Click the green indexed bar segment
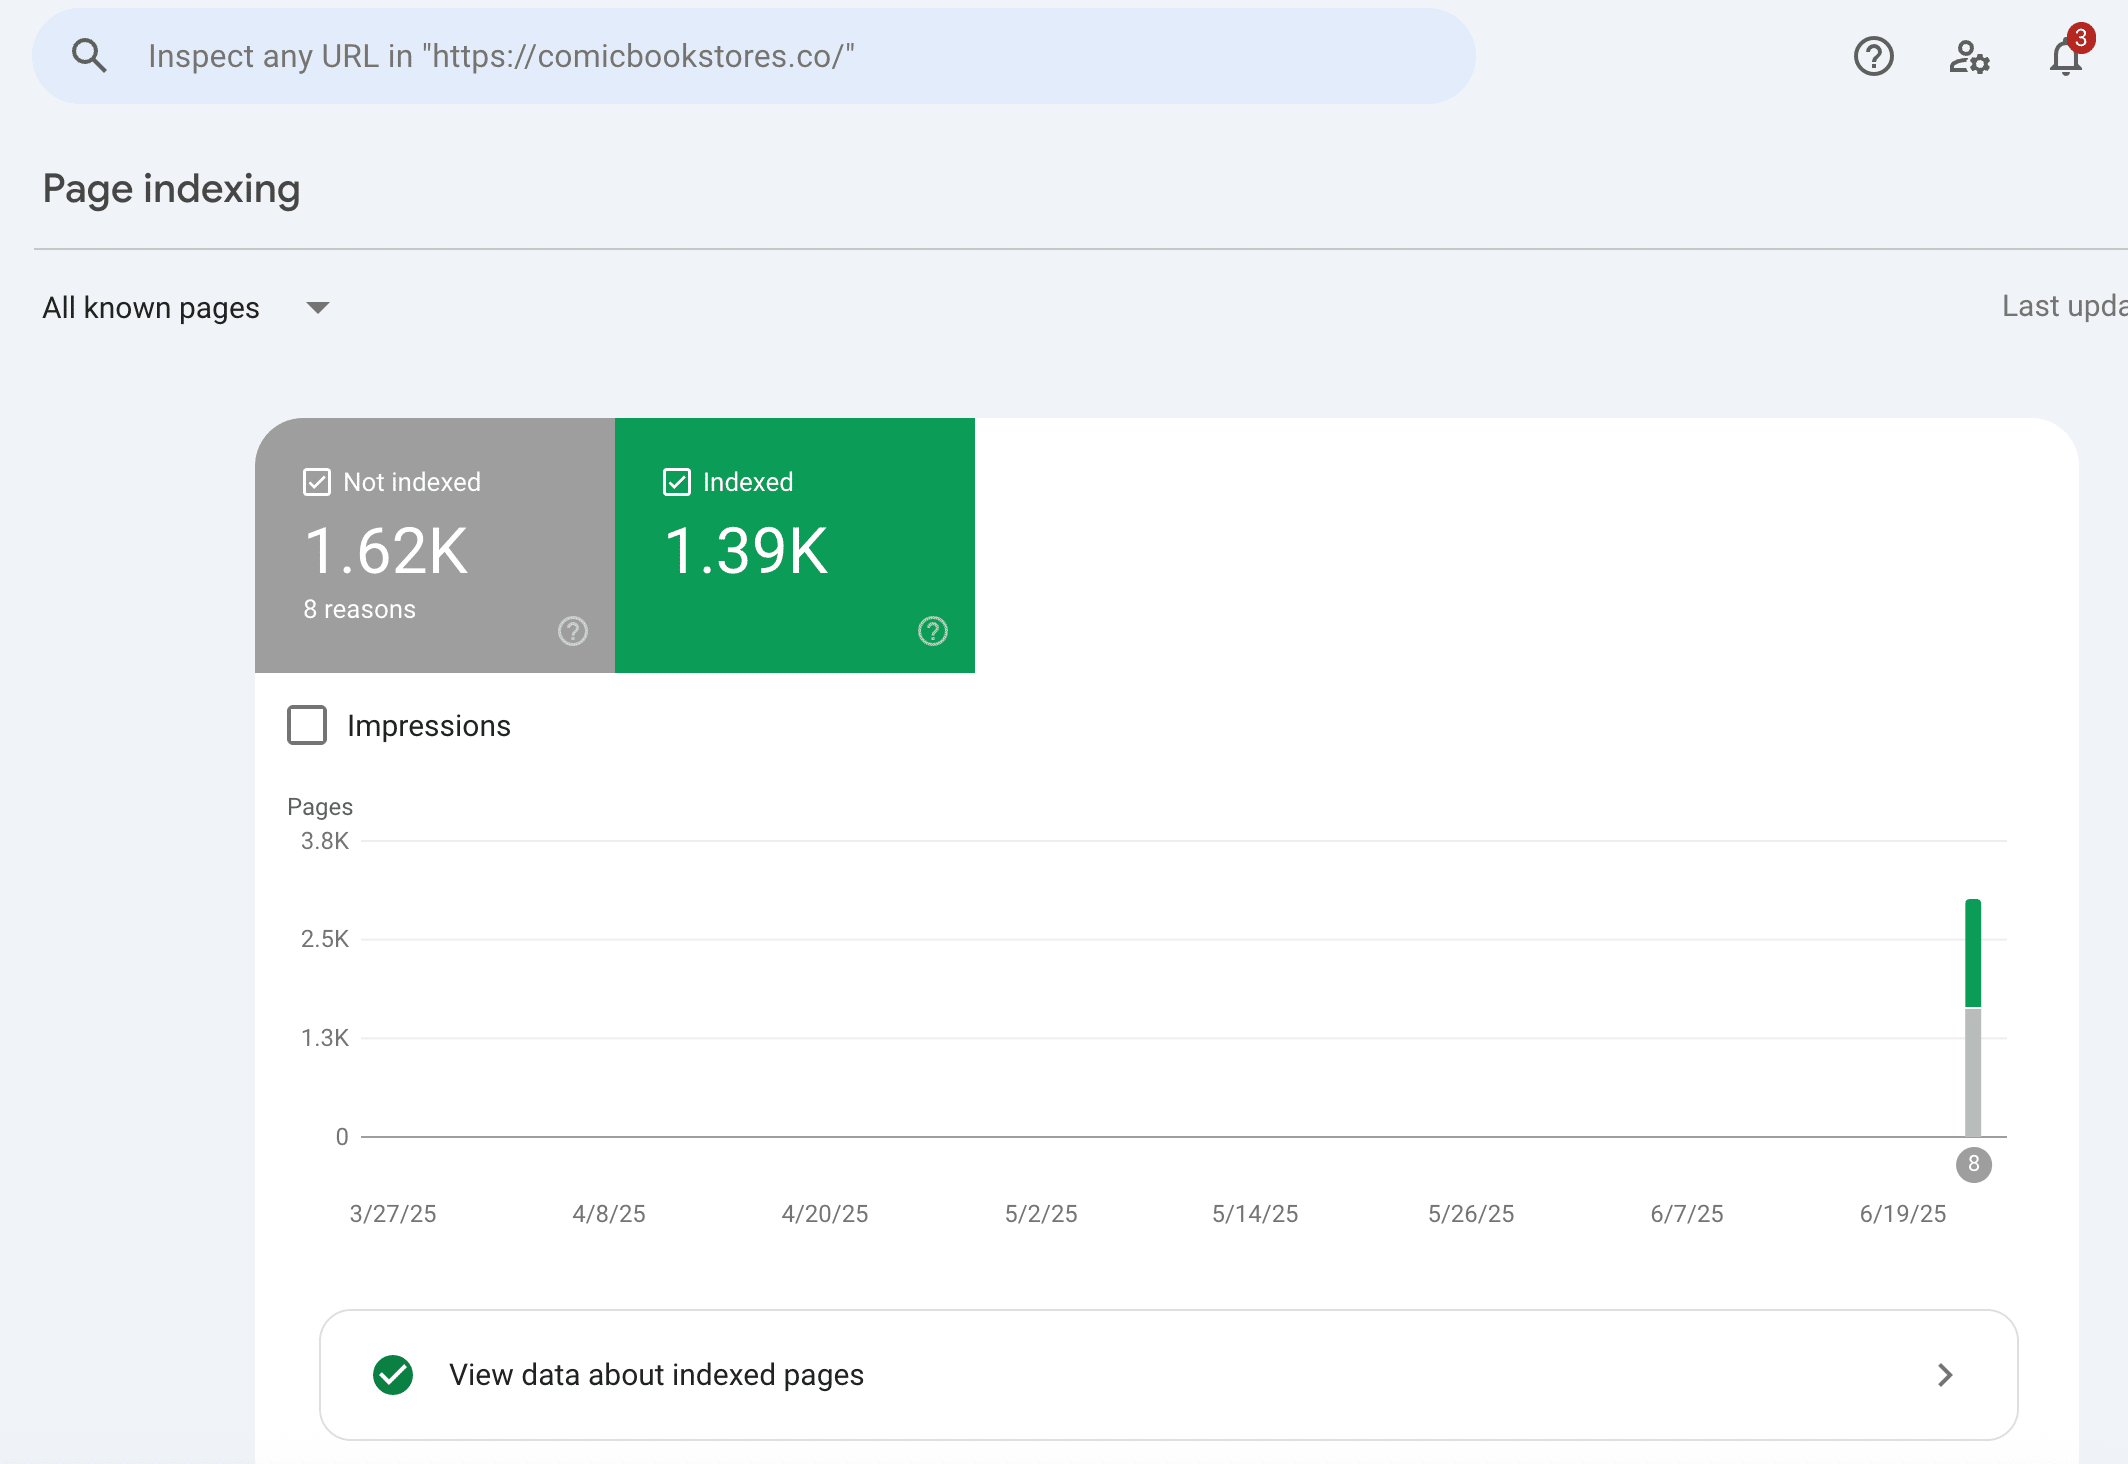Screen dimensions: 2128x1464 pyautogui.click(x=1973, y=952)
